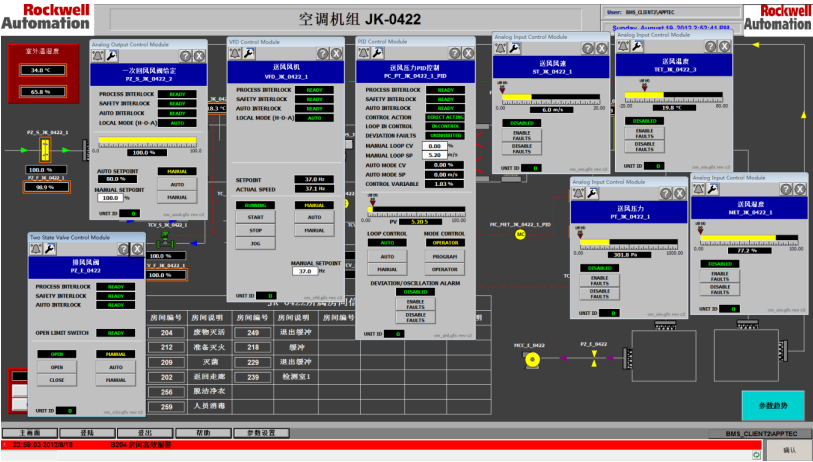
Task: Set PID mode control to PROGRAM
Action: (444, 256)
